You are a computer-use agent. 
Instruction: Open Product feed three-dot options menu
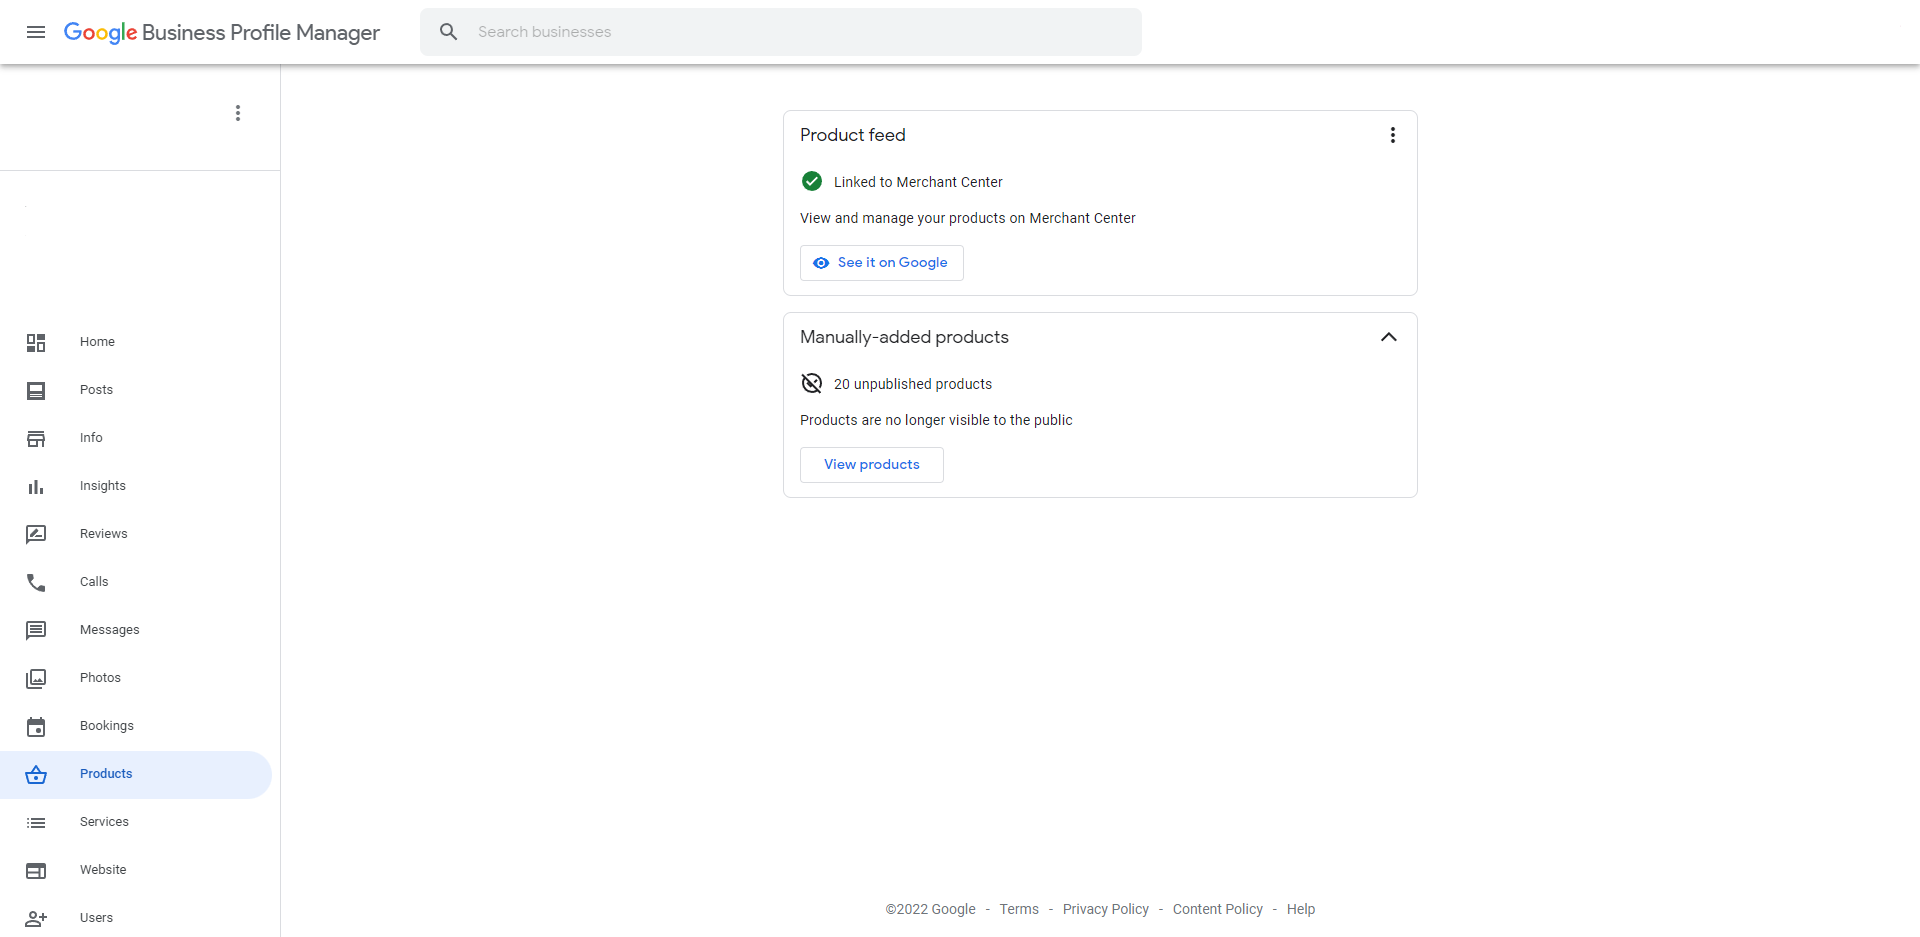pos(1392,135)
